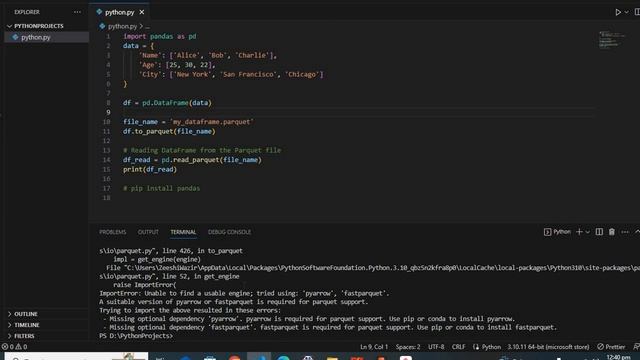Select Python interpreter 3.10.11 64-bit
The width and height of the screenshot is (640, 360).
click(548, 347)
